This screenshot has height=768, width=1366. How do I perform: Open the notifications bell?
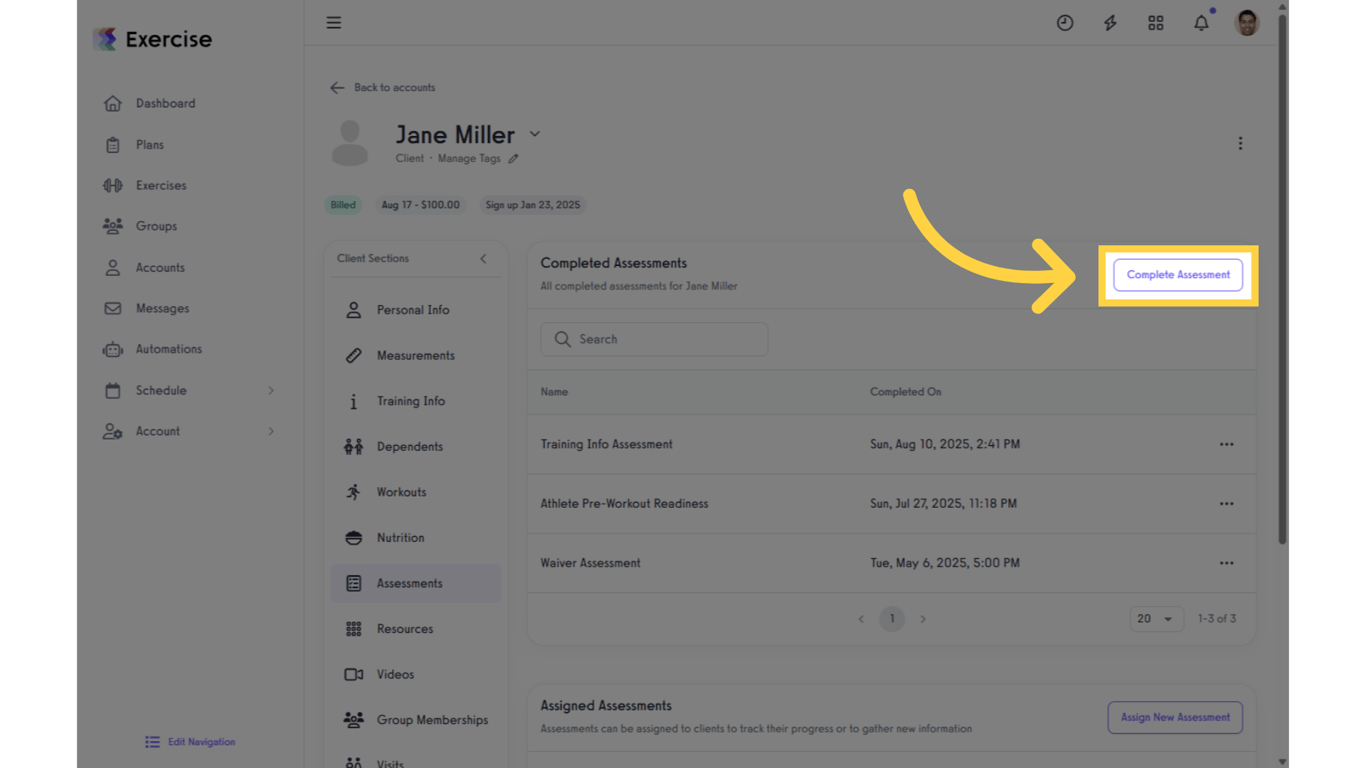tap(1201, 23)
